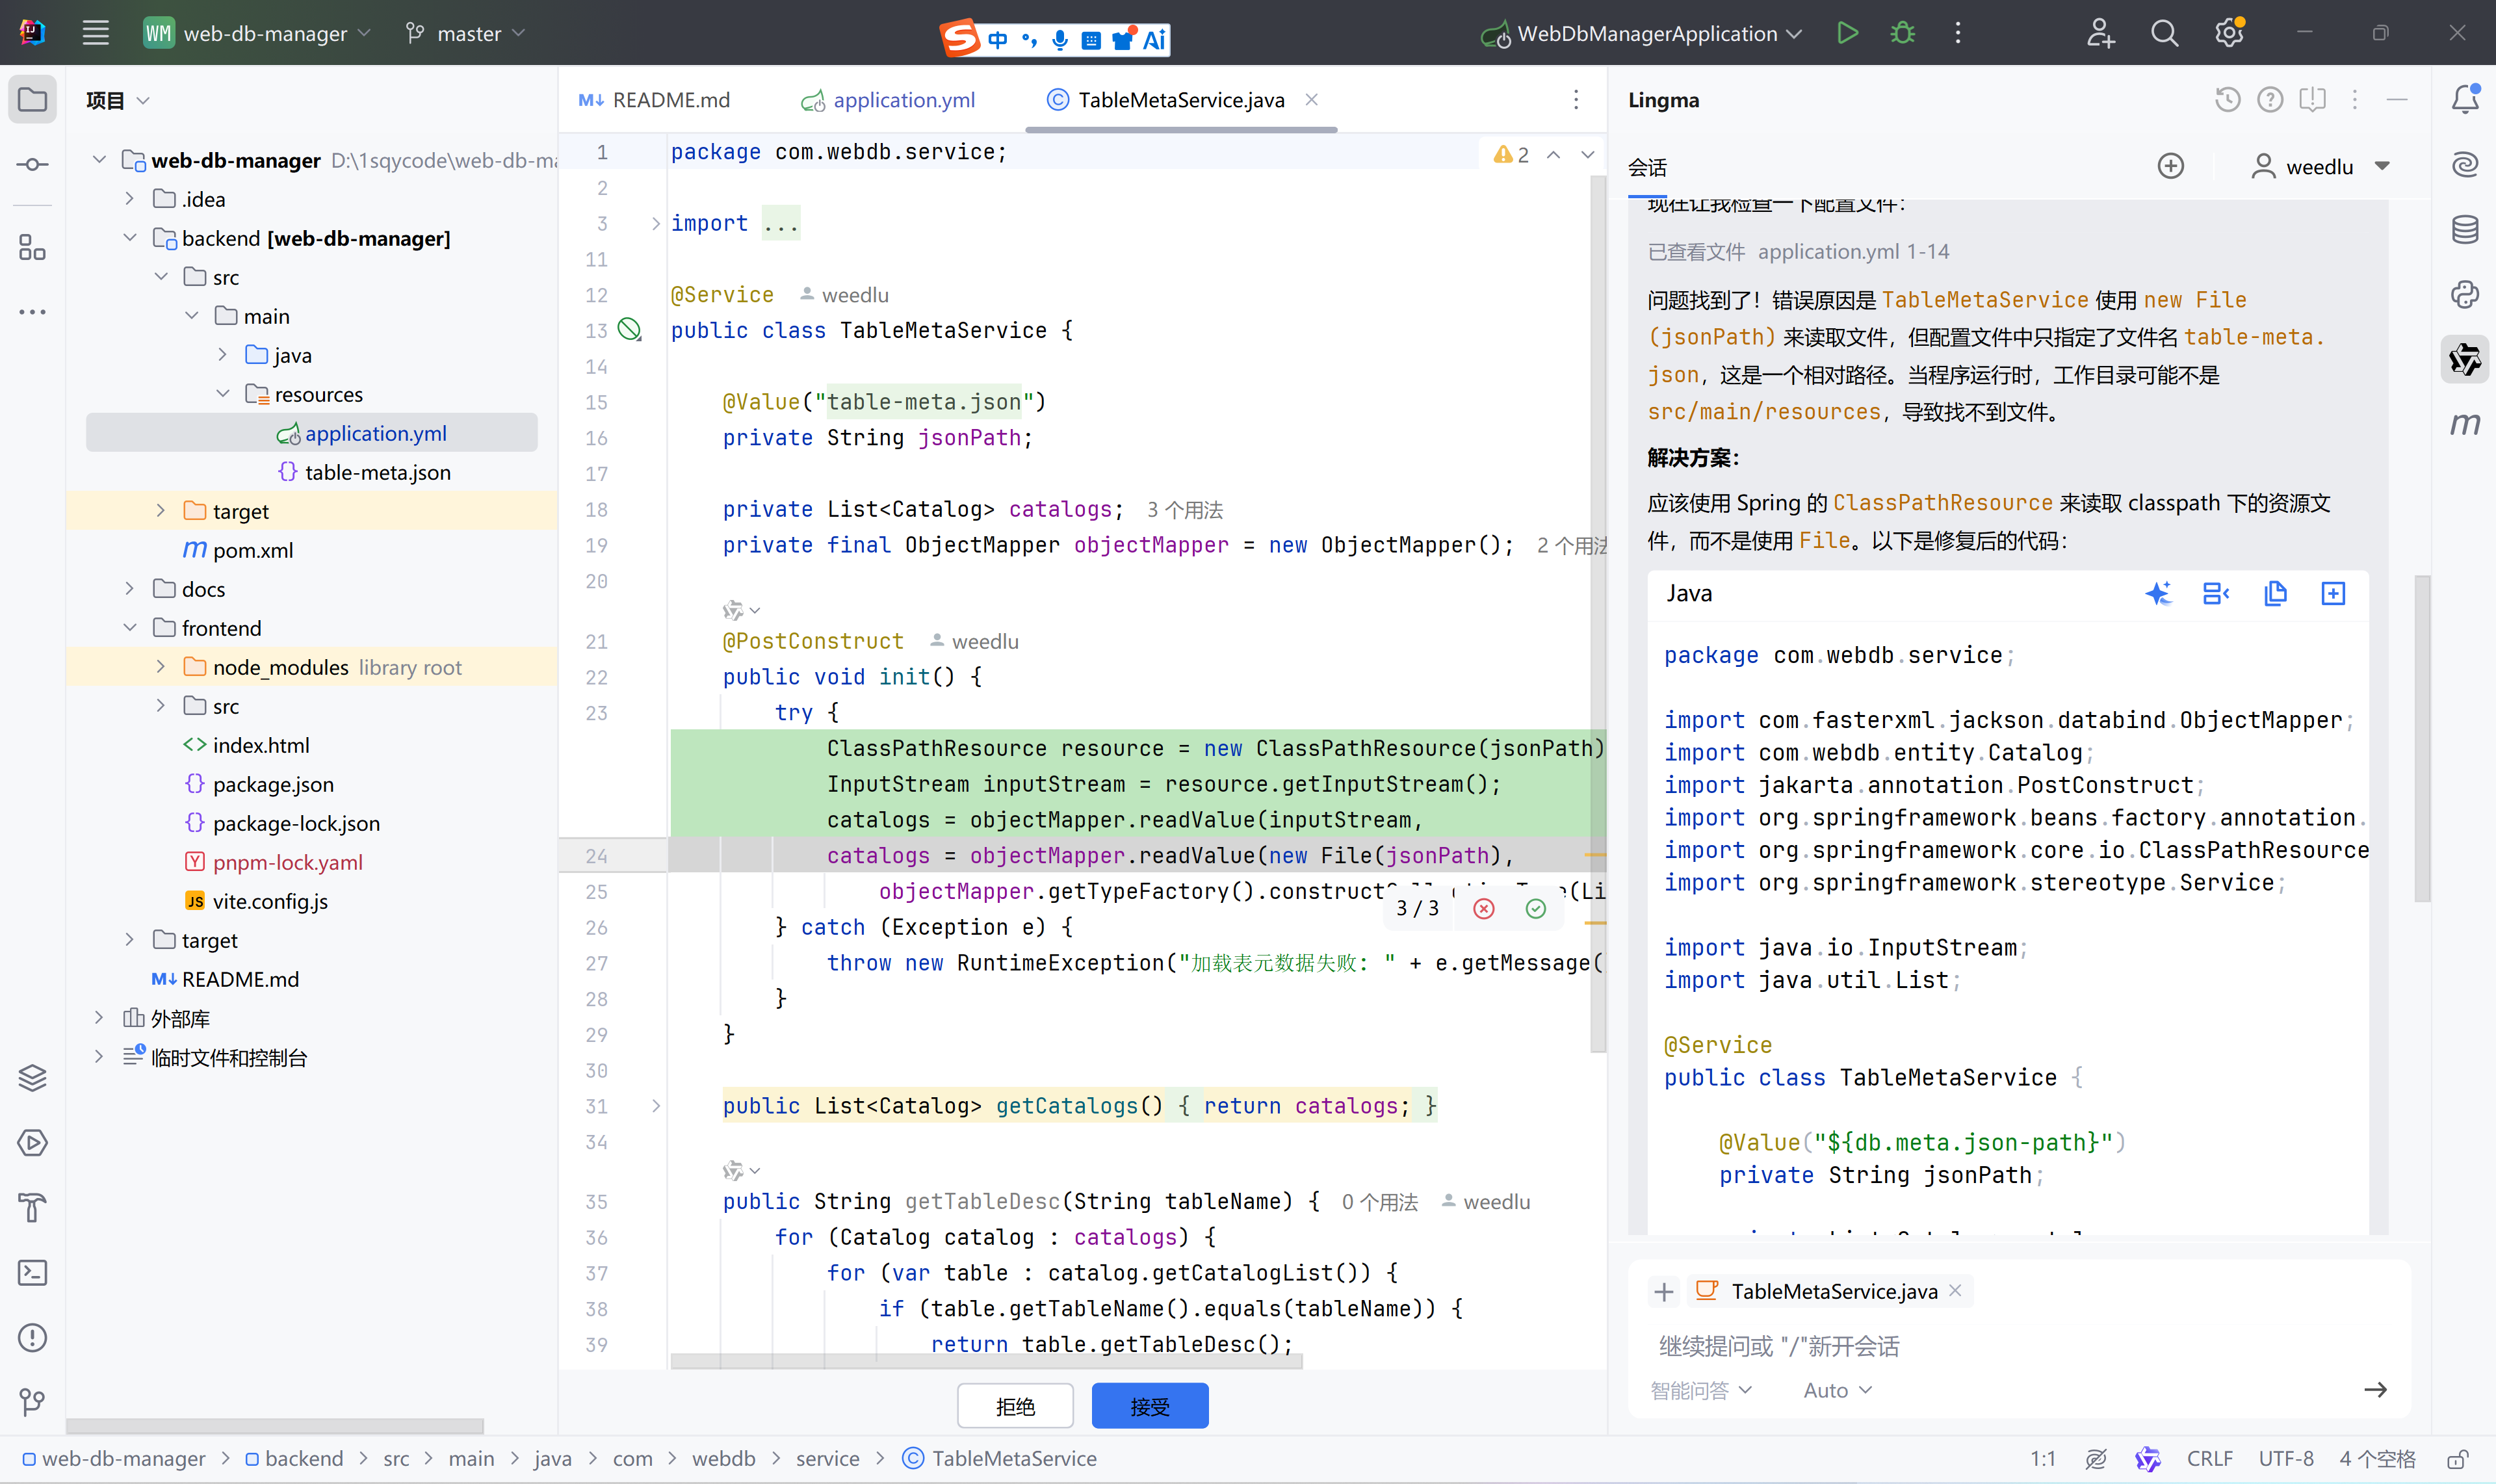
Task: Insert Java code block at cursor
Action: pos(2333,594)
